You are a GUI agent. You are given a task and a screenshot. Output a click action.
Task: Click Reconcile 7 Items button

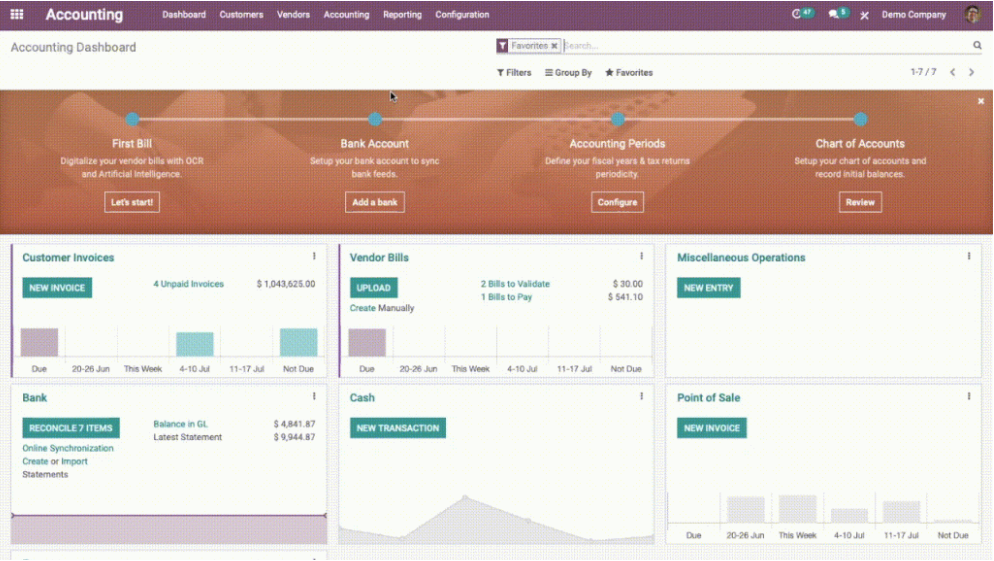pos(71,428)
